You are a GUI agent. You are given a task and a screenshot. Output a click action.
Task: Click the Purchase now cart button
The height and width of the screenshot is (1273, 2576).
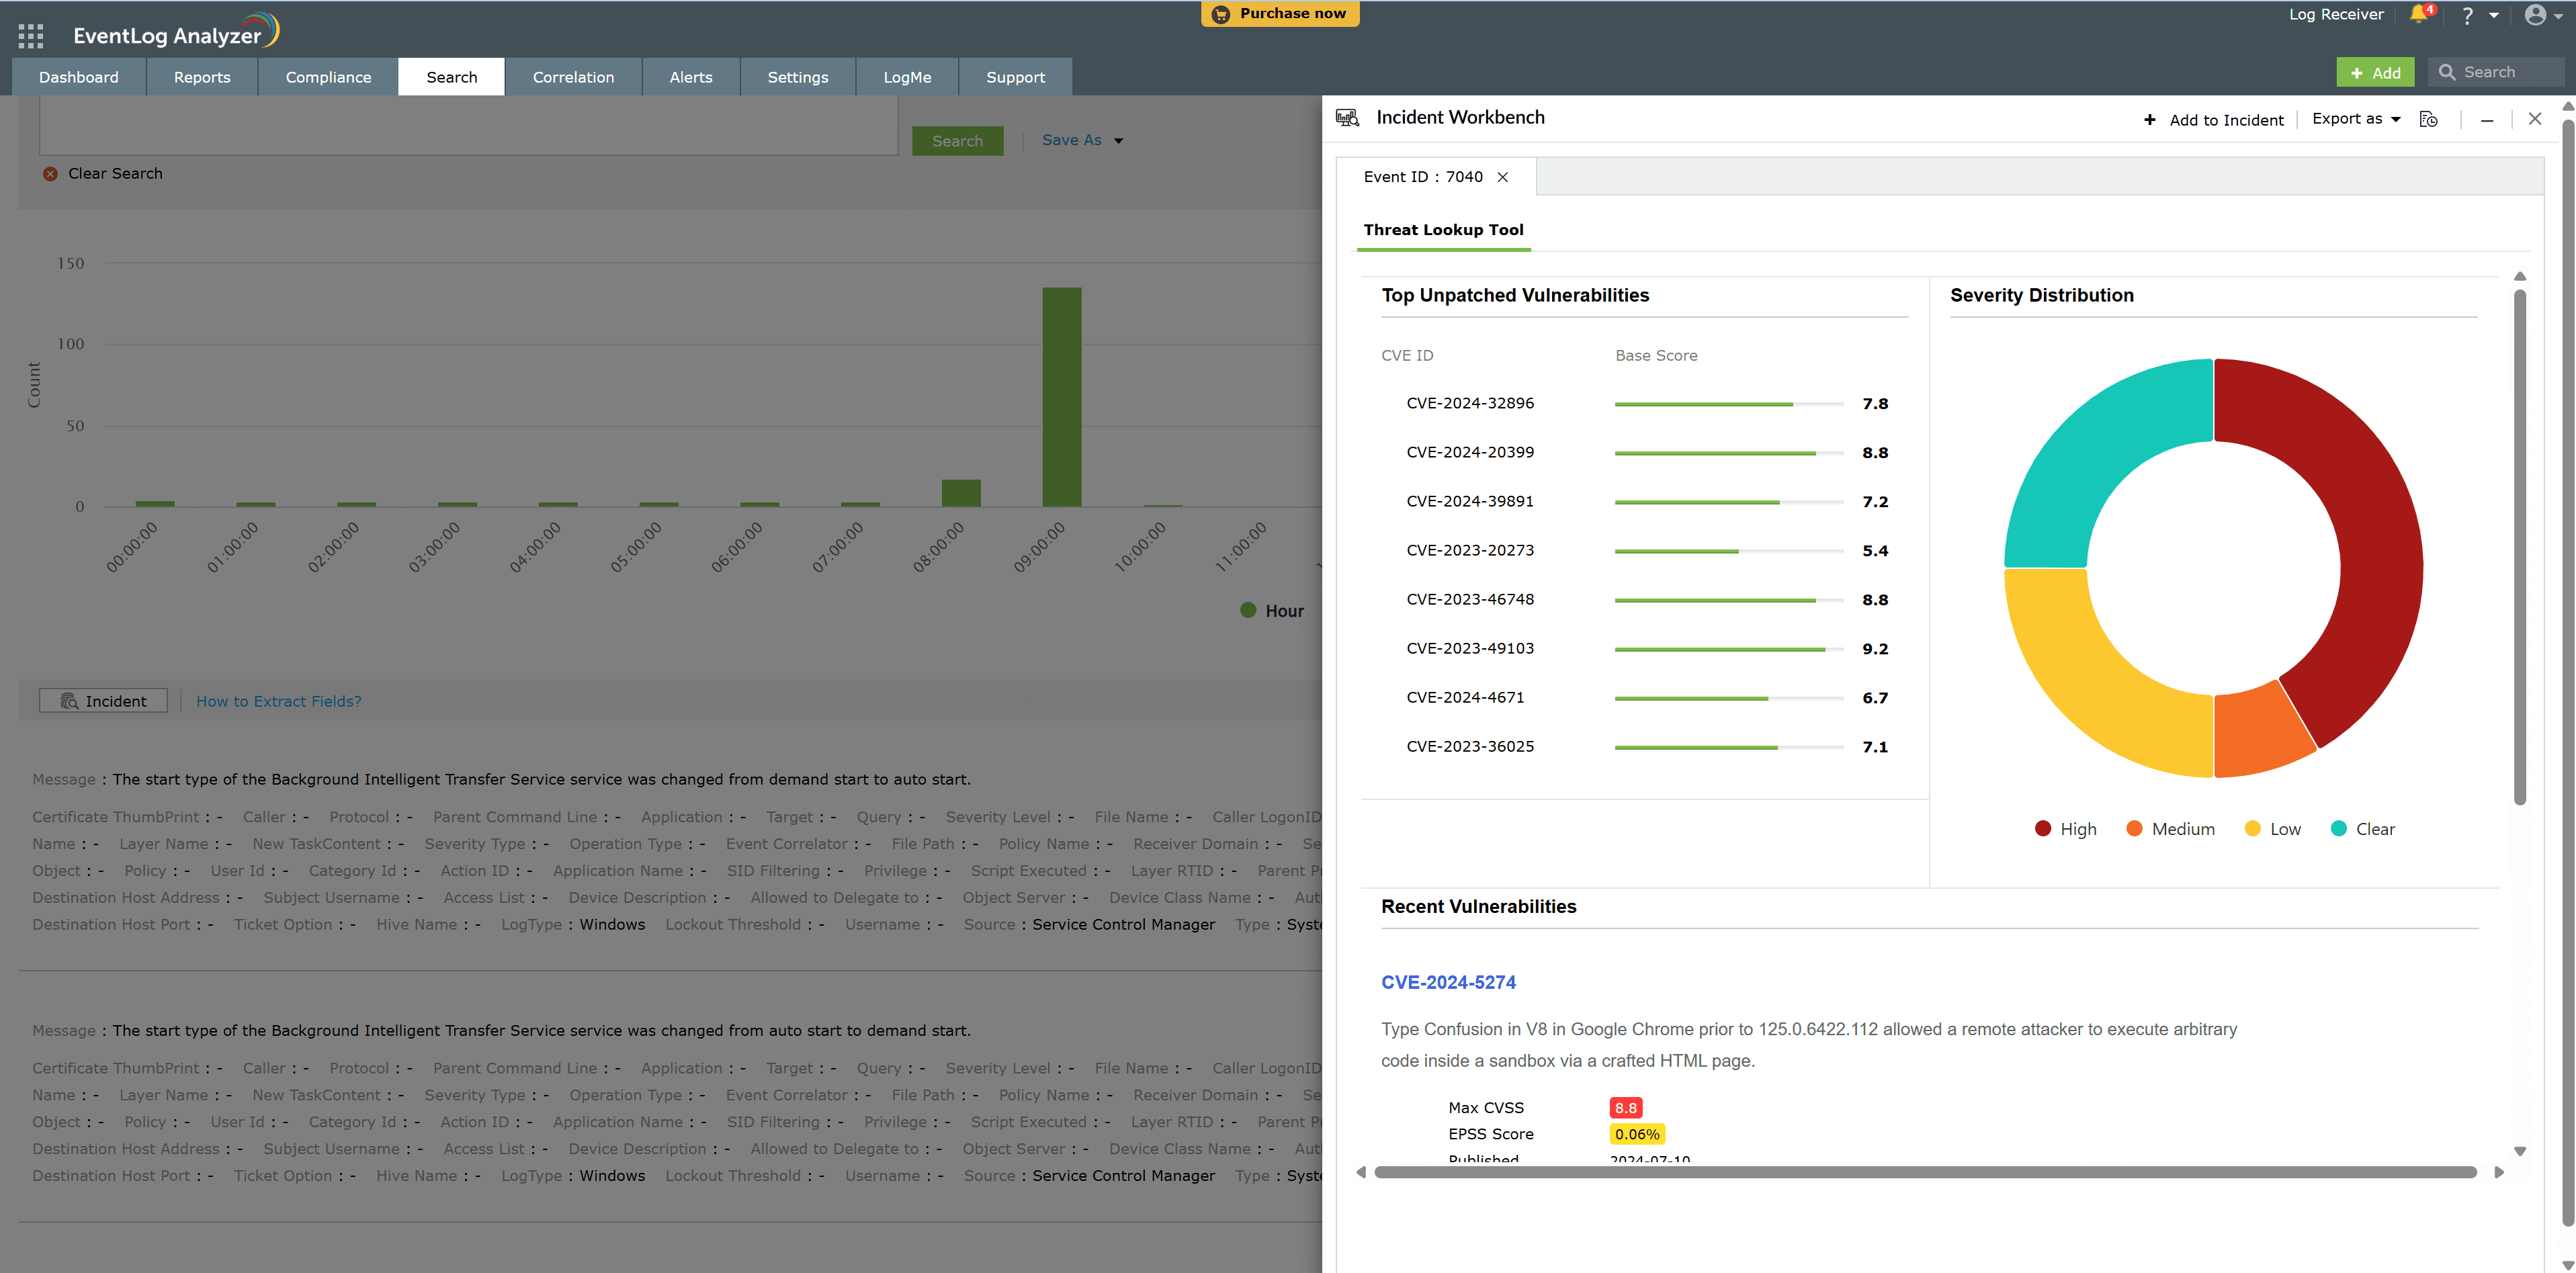click(1279, 14)
